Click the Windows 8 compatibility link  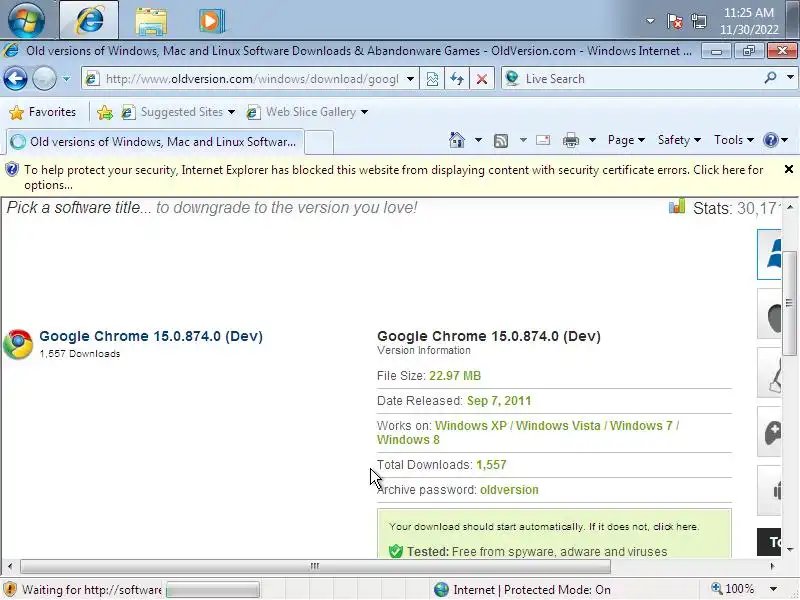[408, 440]
